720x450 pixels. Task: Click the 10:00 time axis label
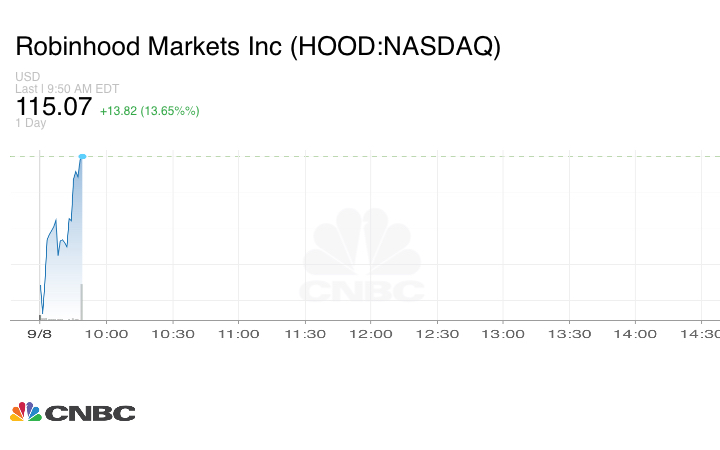(107, 334)
